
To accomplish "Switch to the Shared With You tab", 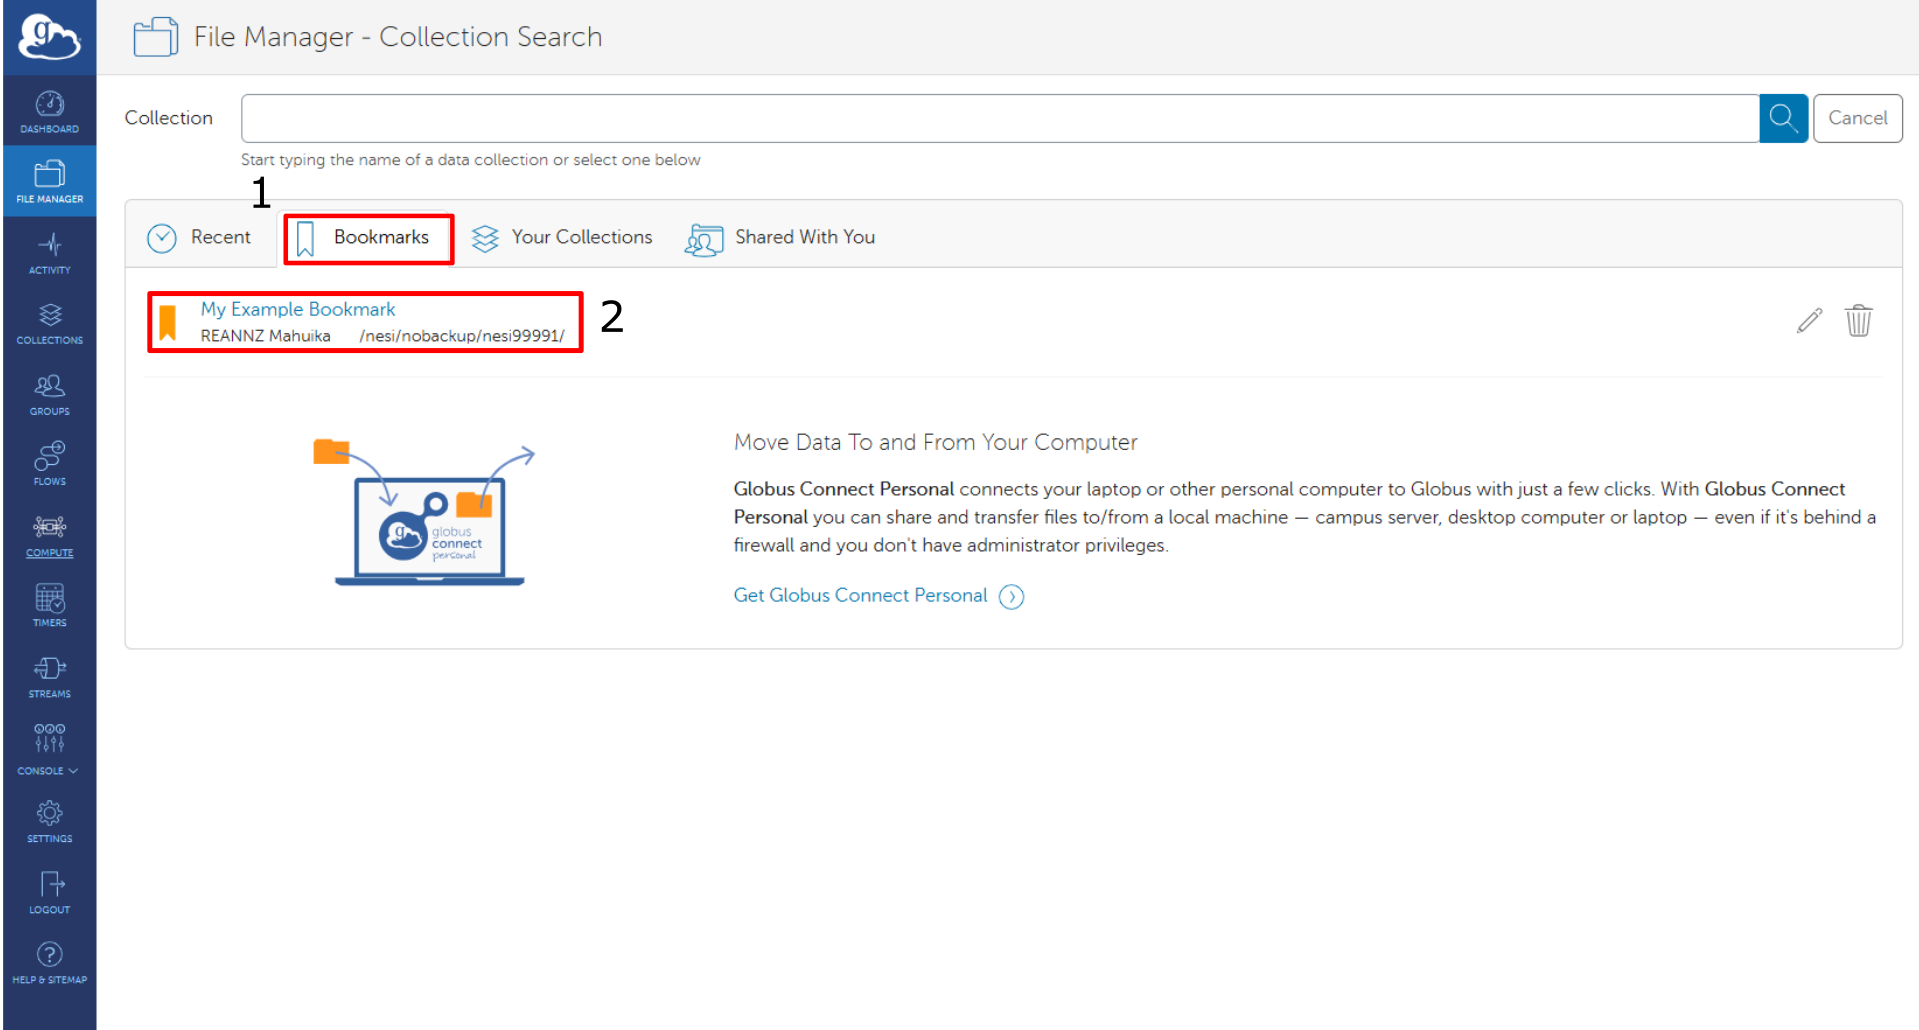I will (780, 237).
